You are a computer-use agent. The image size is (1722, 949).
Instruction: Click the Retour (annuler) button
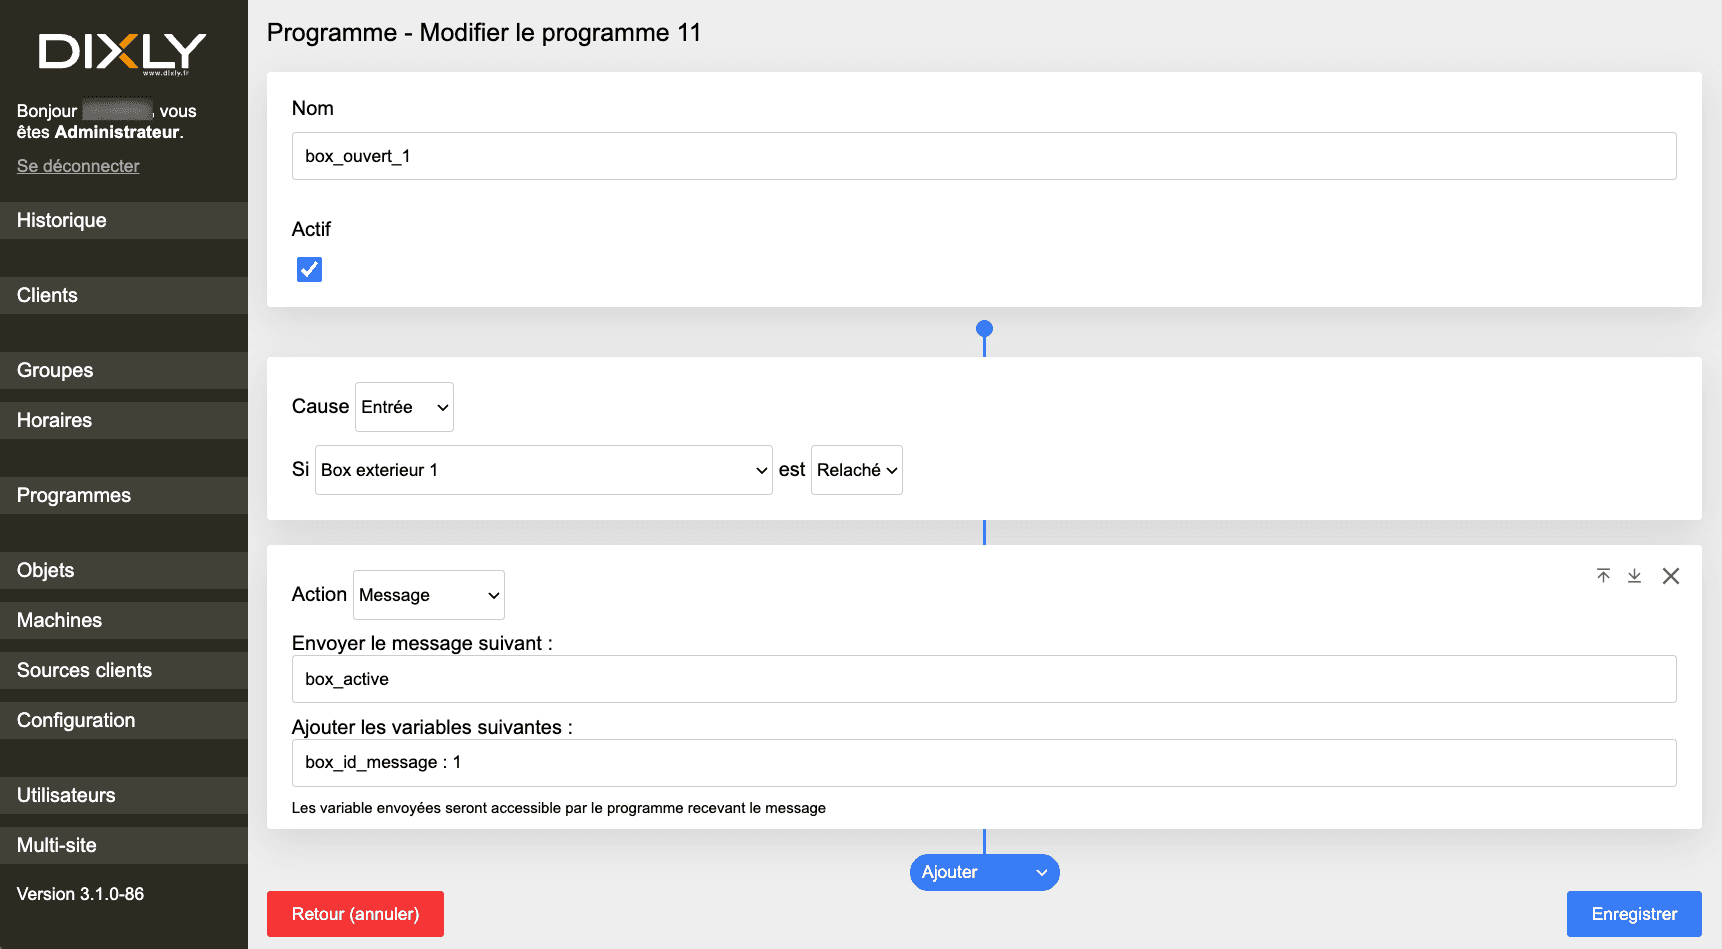(x=355, y=913)
